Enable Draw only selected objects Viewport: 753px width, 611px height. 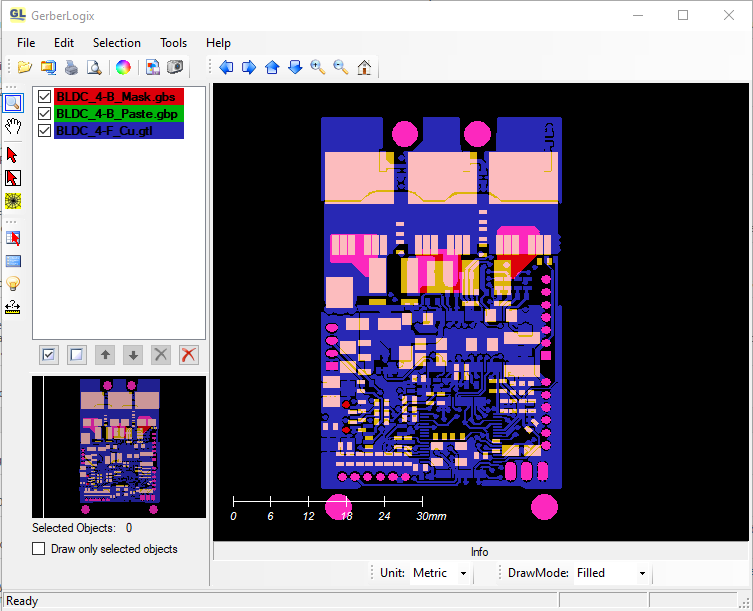[x=39, y=549]
